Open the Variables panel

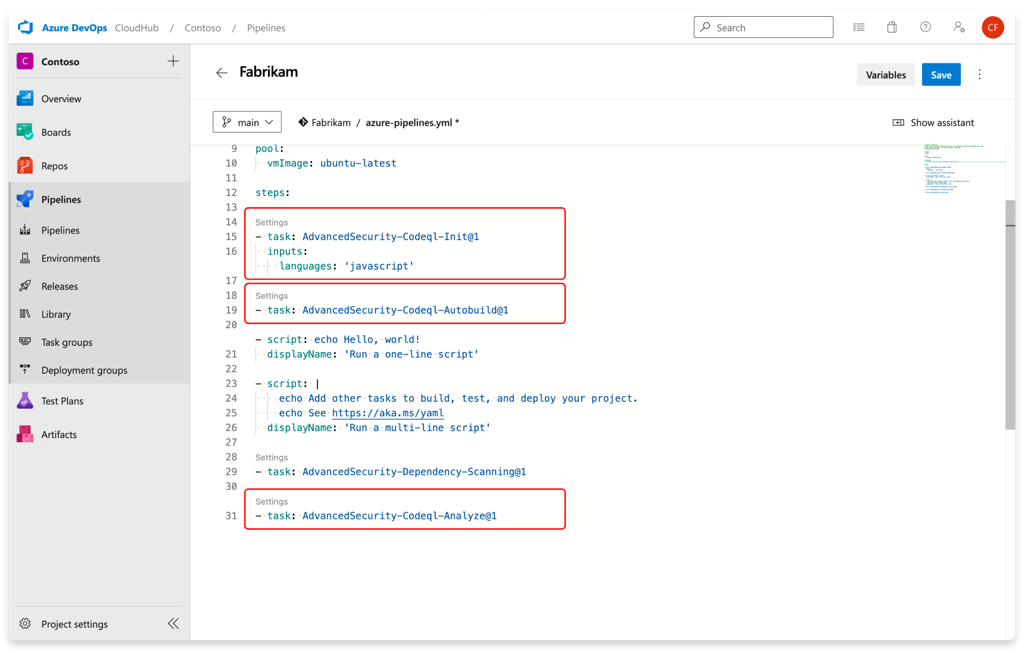[x=884, y=74]
